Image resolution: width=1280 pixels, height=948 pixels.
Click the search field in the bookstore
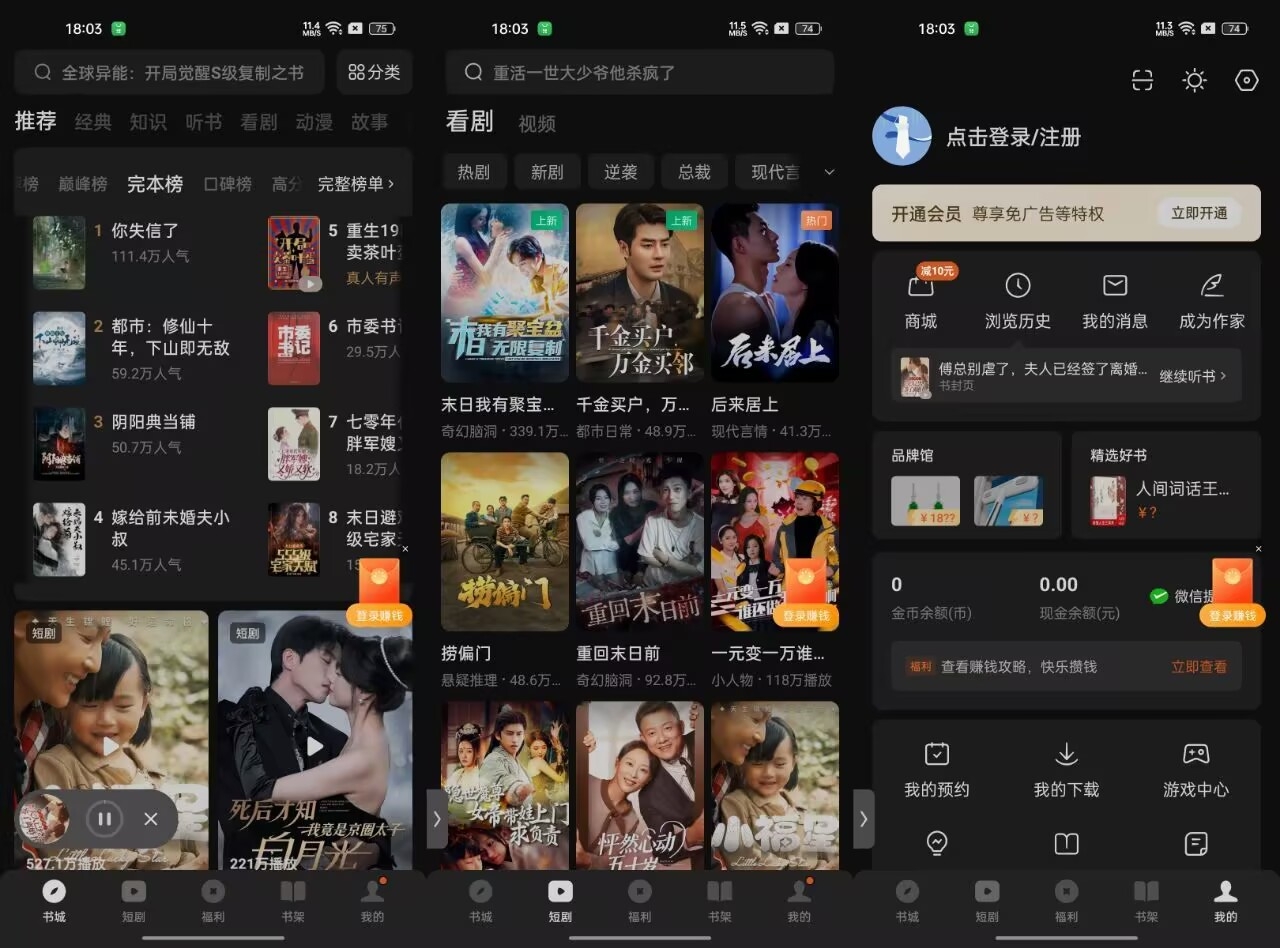click(170, 73)
